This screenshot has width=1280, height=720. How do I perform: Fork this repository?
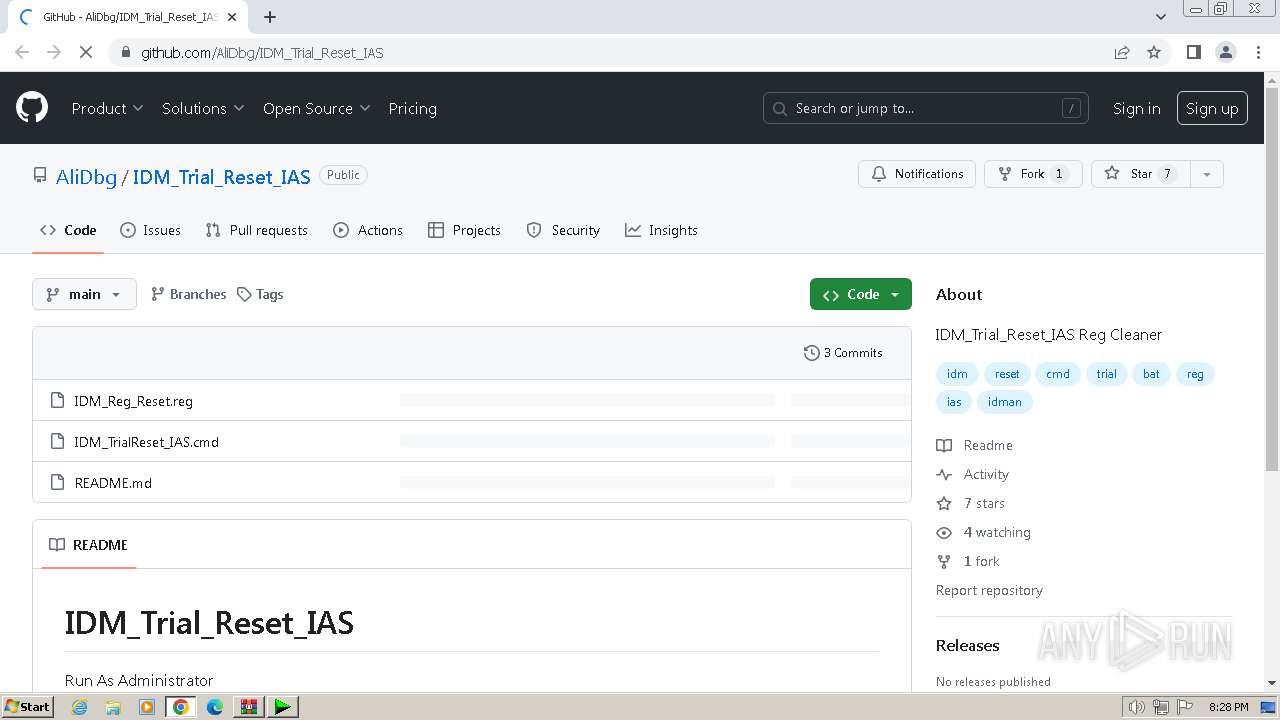click(x=1033, y=174)
